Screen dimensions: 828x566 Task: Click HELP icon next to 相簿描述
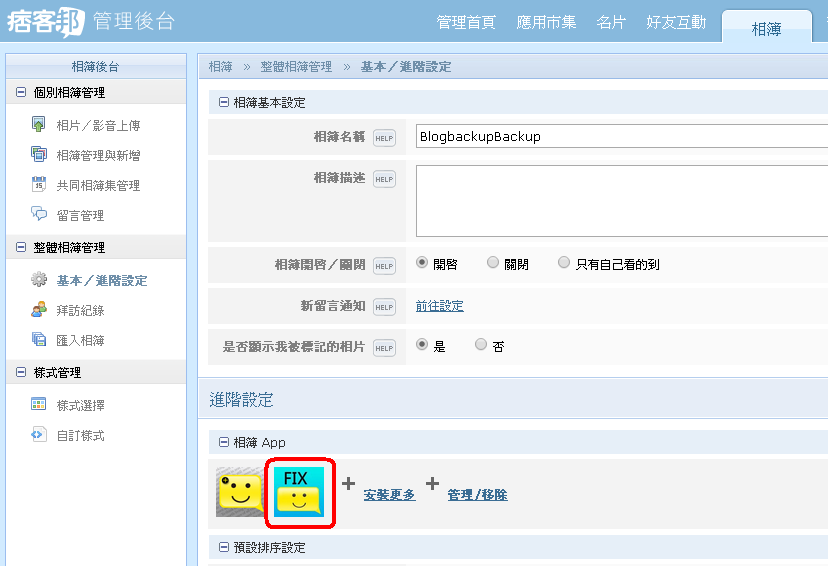pyautogui.click(x=384, y=179)
